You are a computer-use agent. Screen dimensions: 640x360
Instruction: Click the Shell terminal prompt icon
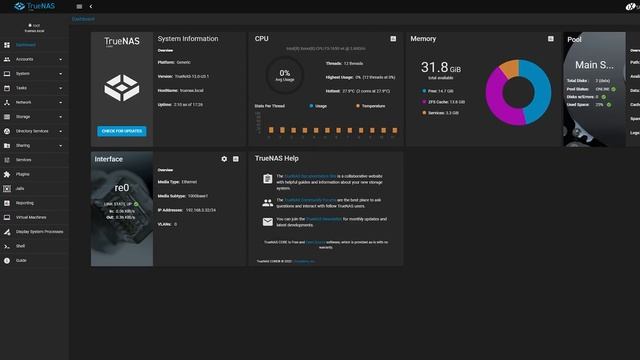(7, 246)
